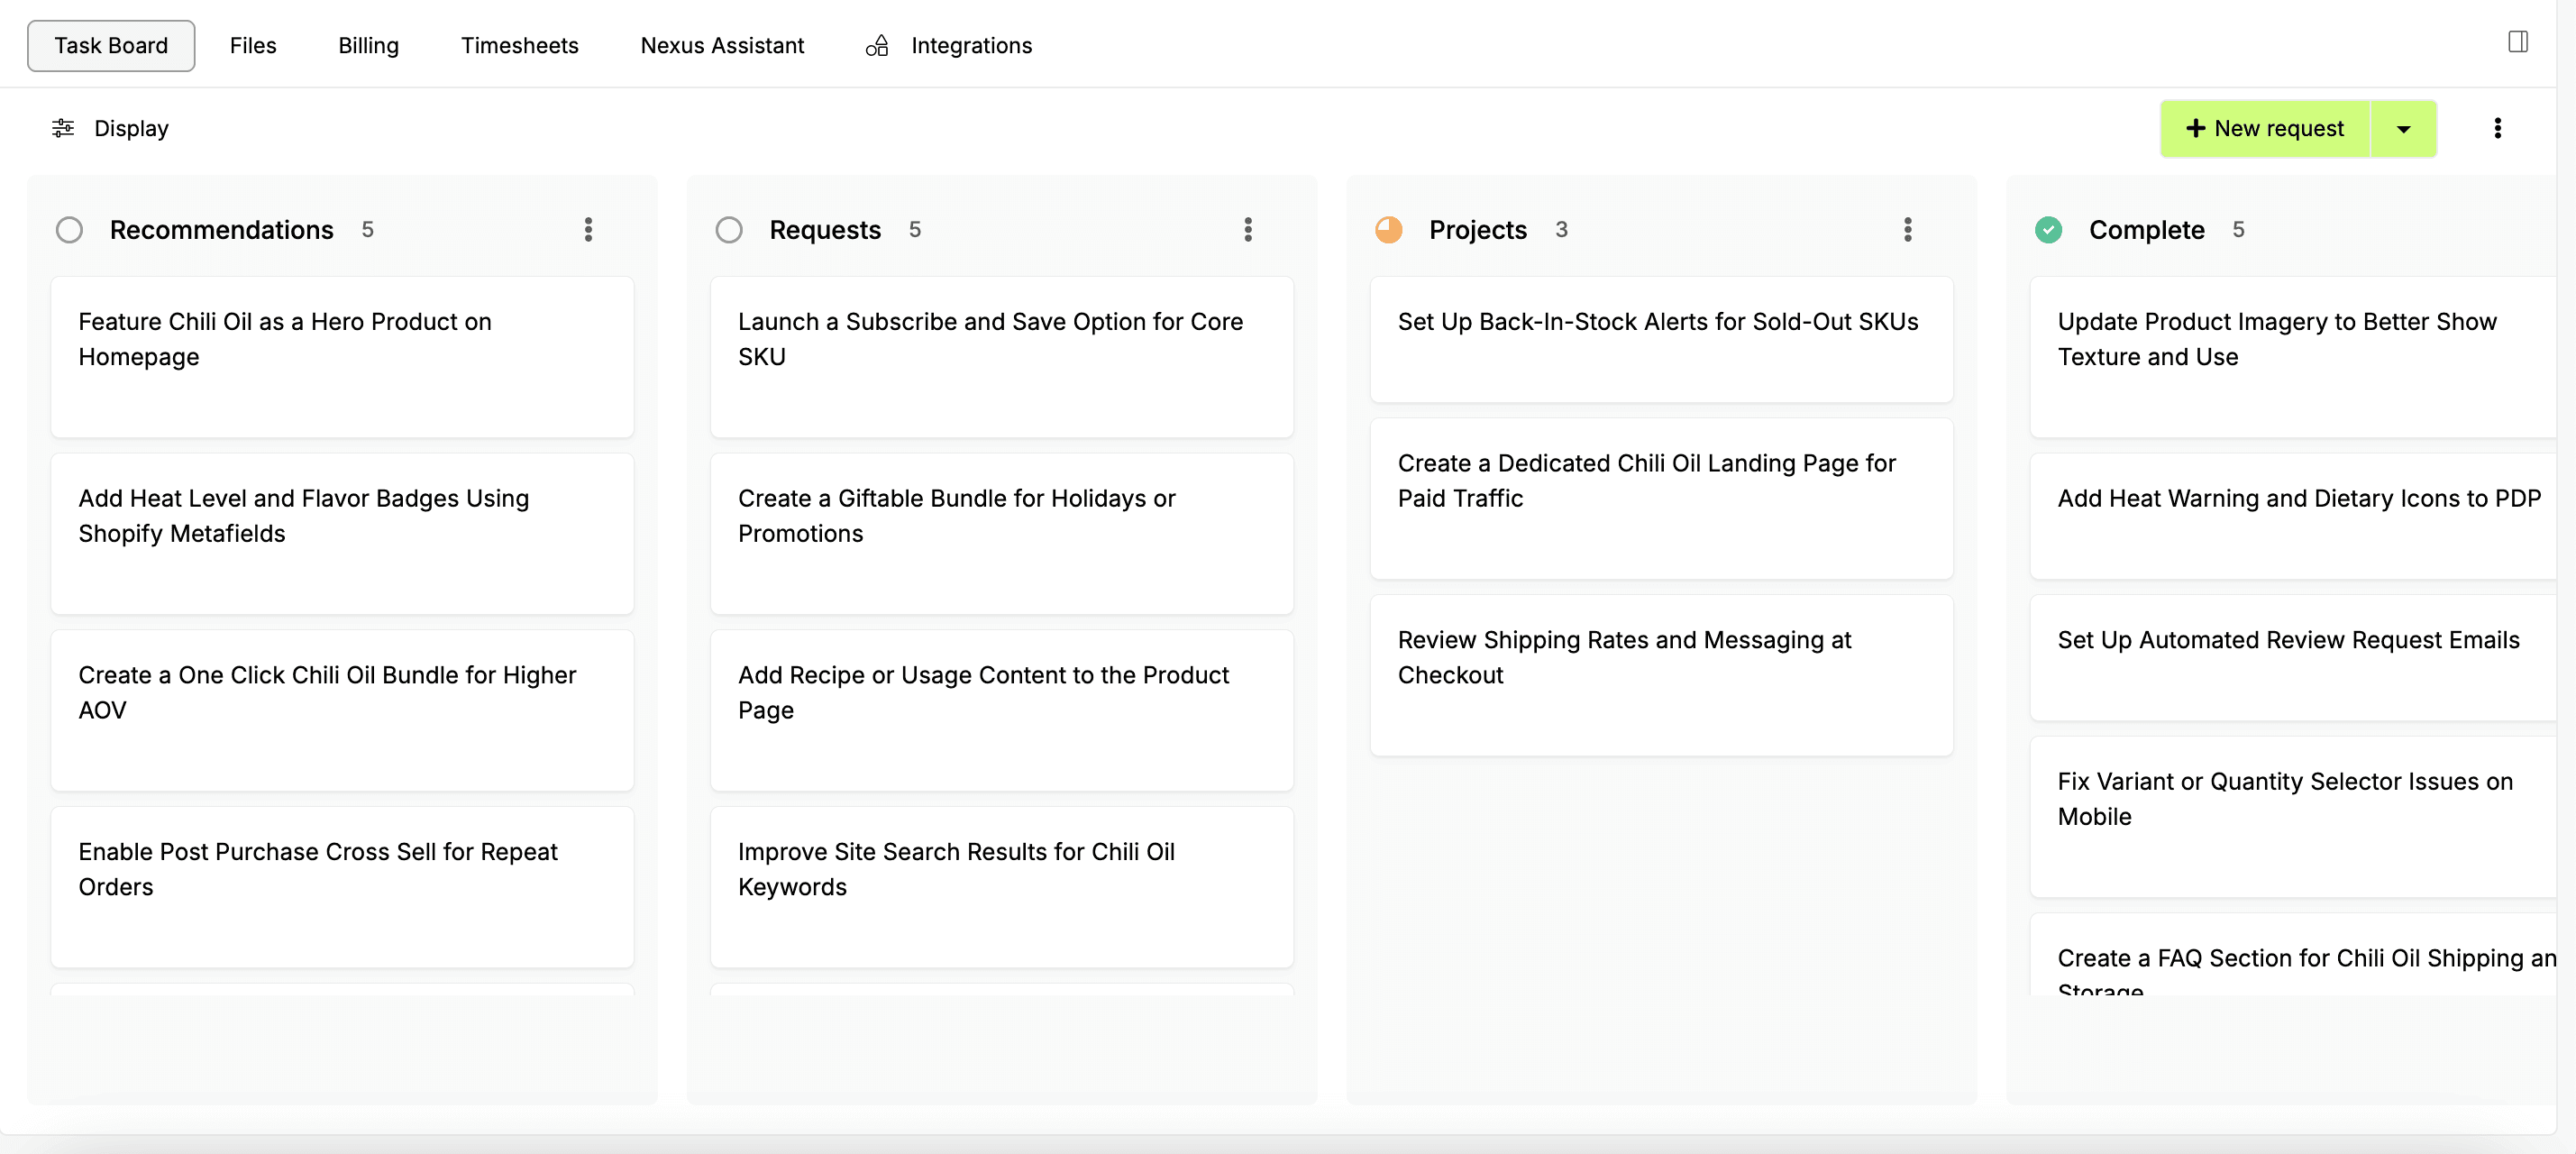Open the Recommendations column options menu
Viewport: 2576px width, 1154px height.
(588, 230)
